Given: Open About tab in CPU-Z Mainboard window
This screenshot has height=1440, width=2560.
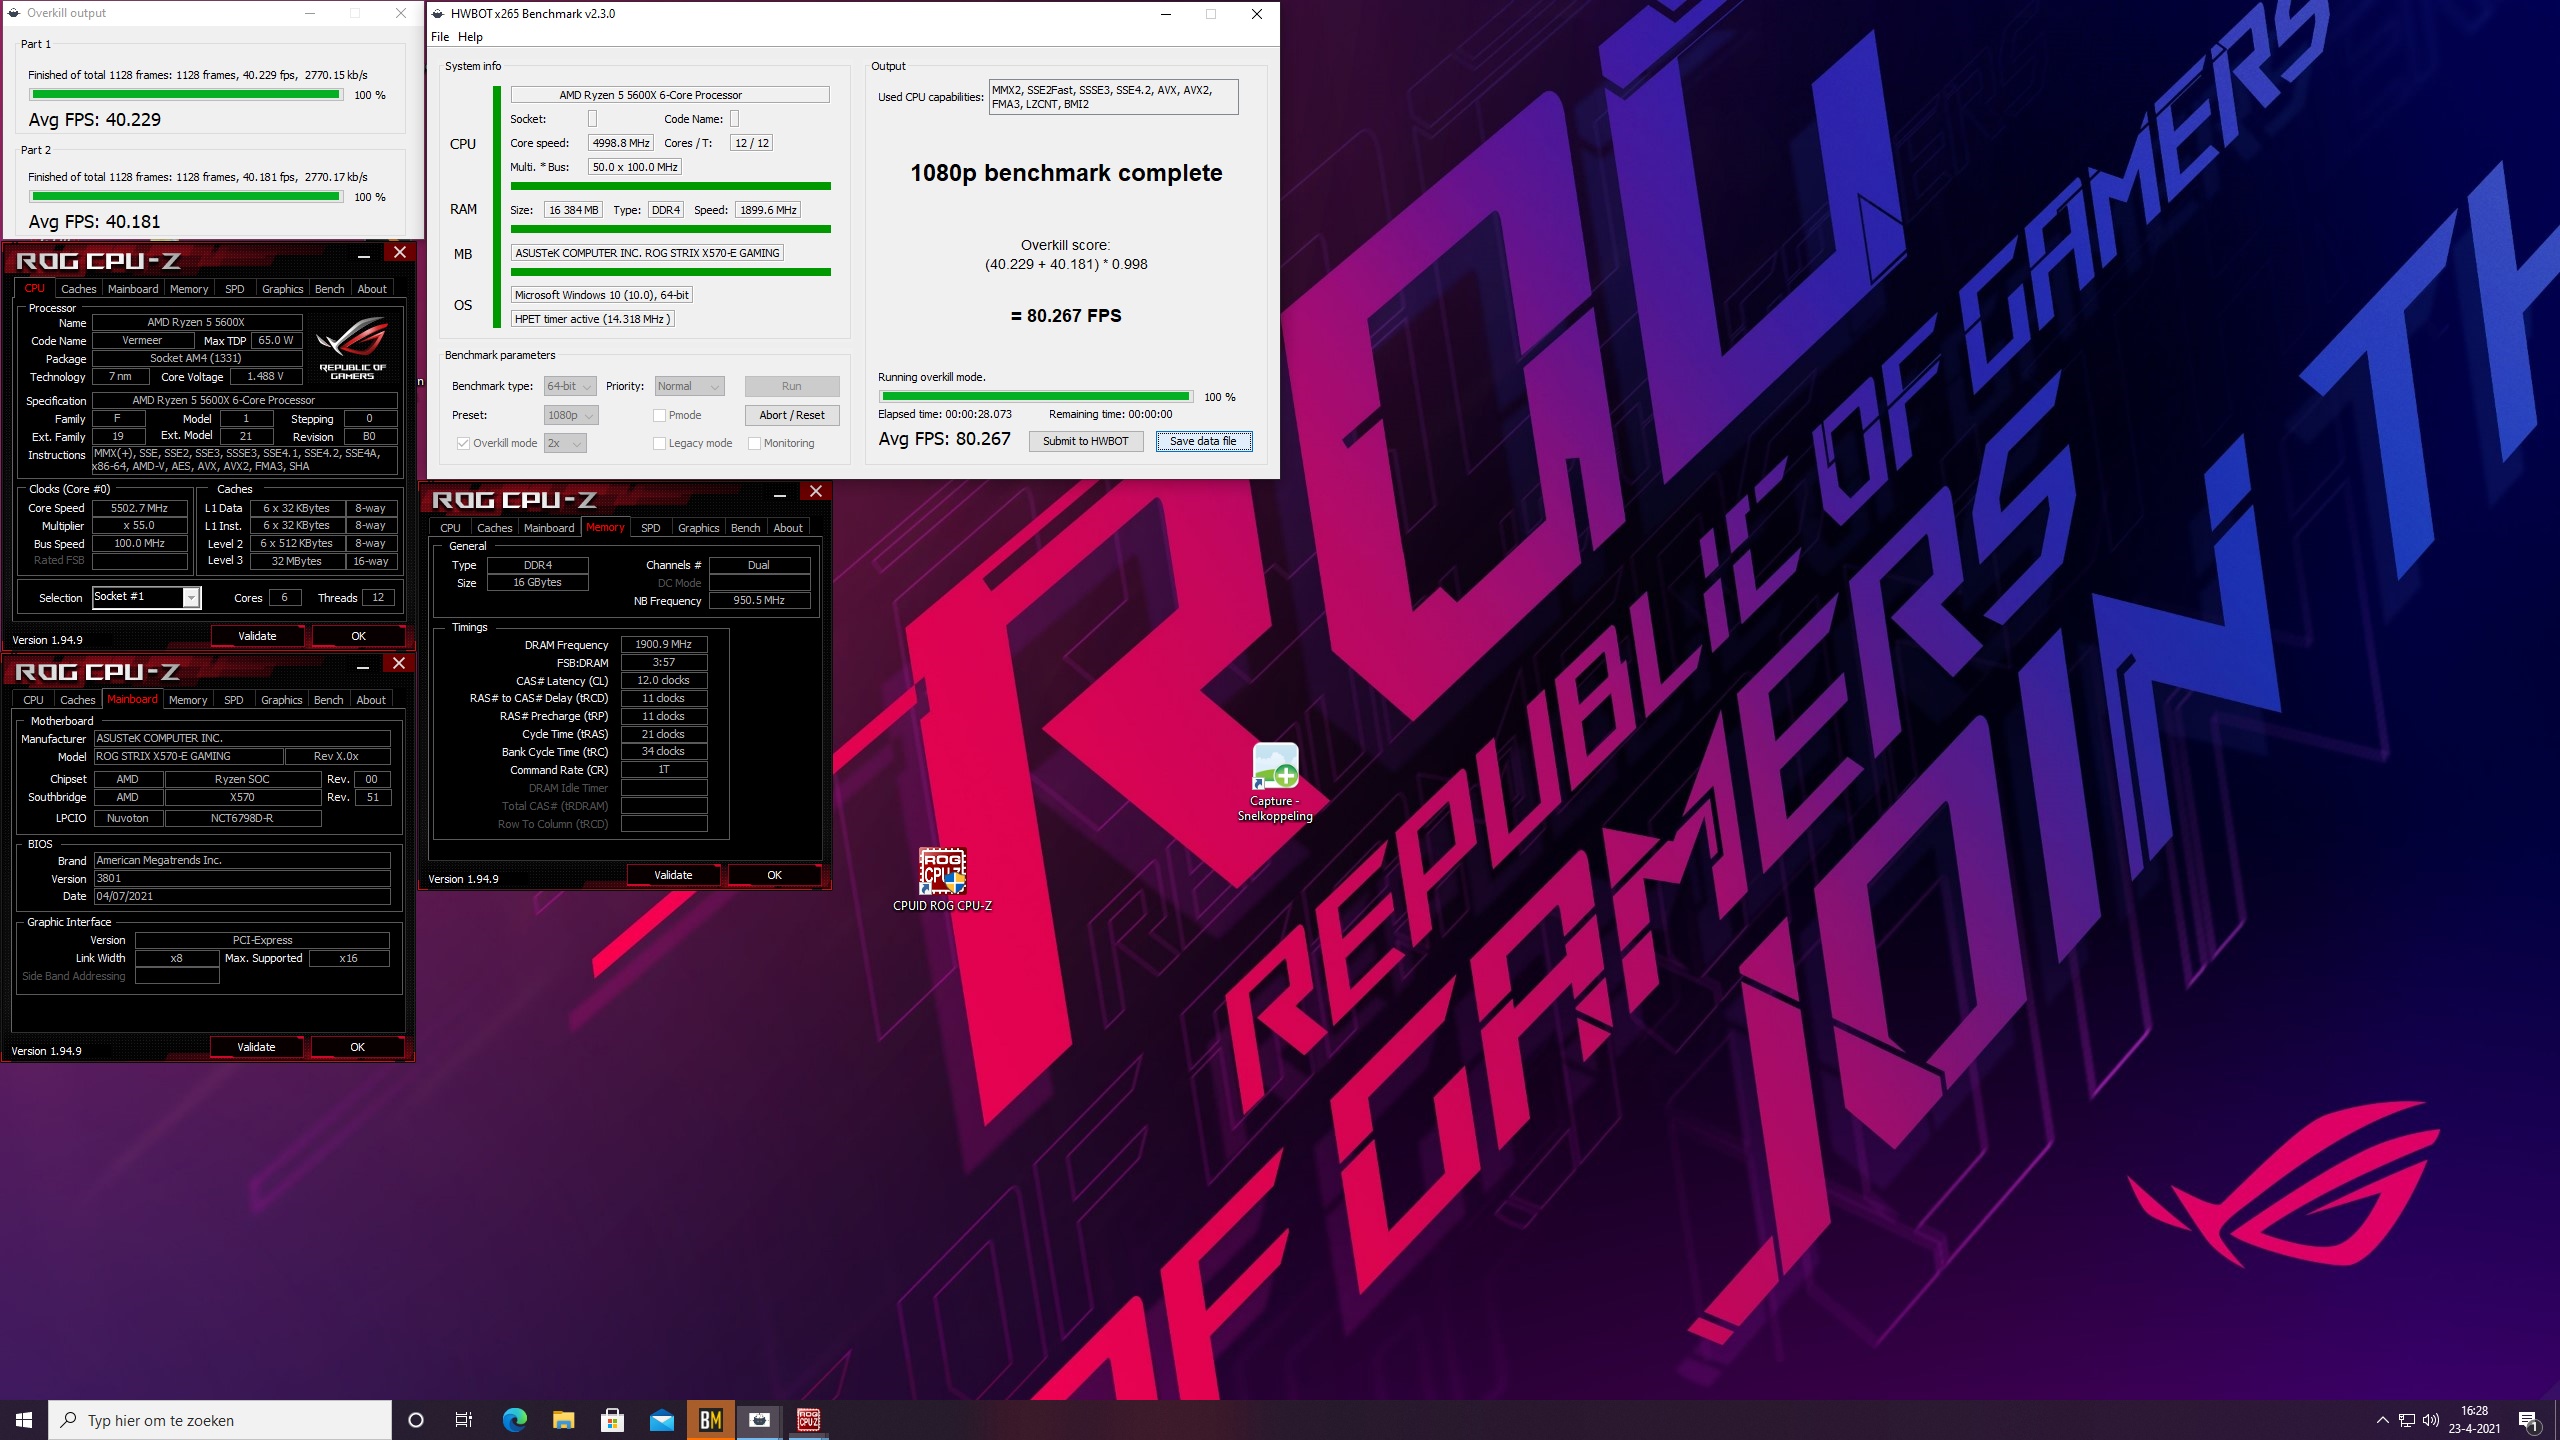Looking at the screenshot, I should pos(371,700).
